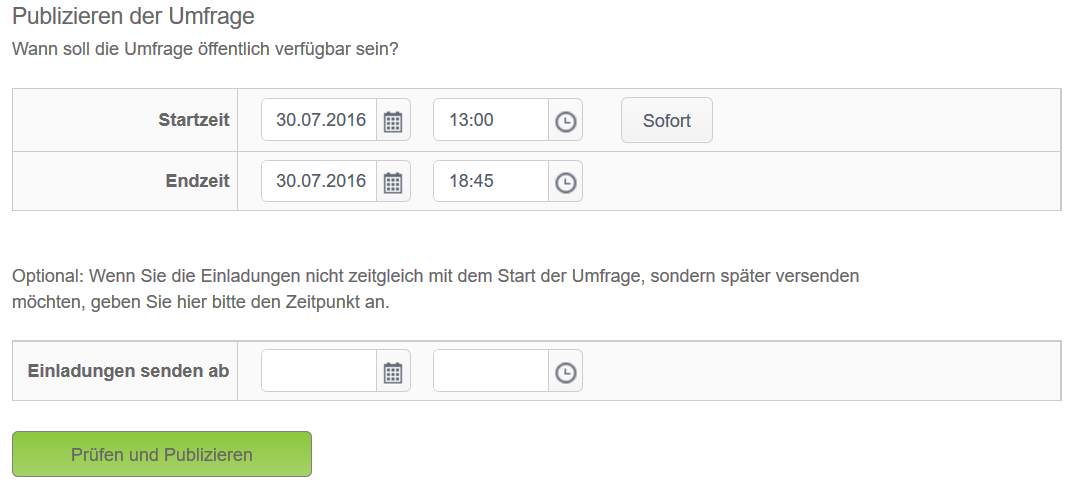Click the Optional invitation hint paragraph
This screenshot has width=1073, height=486.
pyautogui.click(x=435, y=289)
